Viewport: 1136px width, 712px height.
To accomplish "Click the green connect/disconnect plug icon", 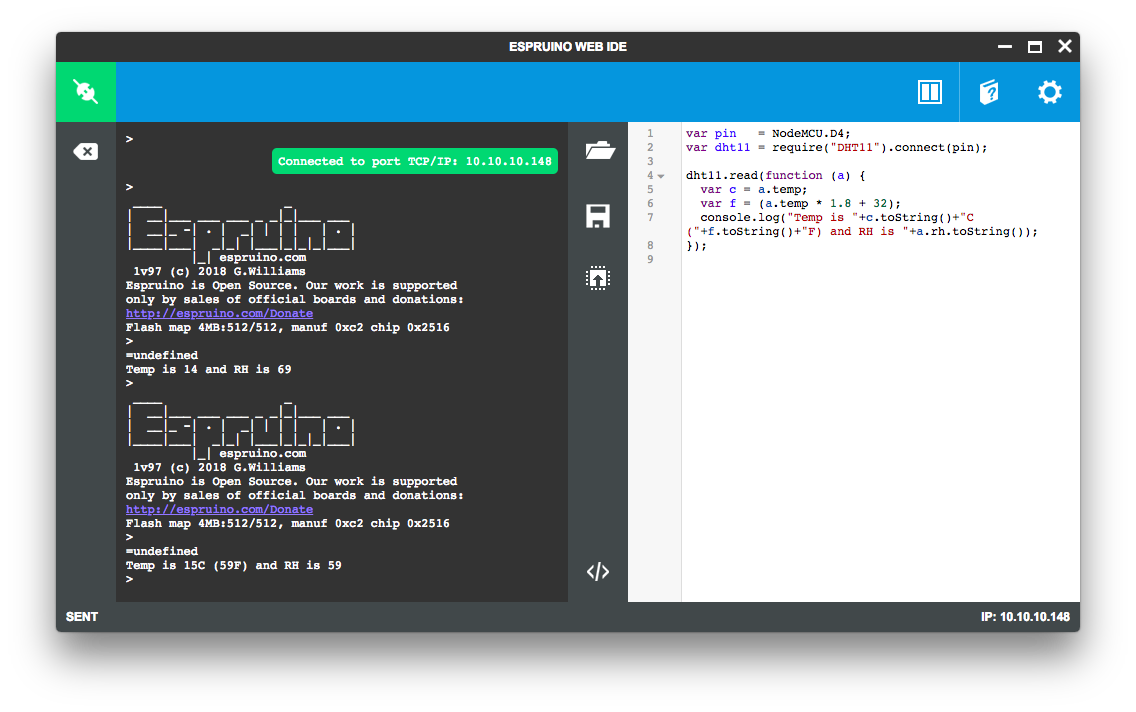I will (x=85, y=92).
